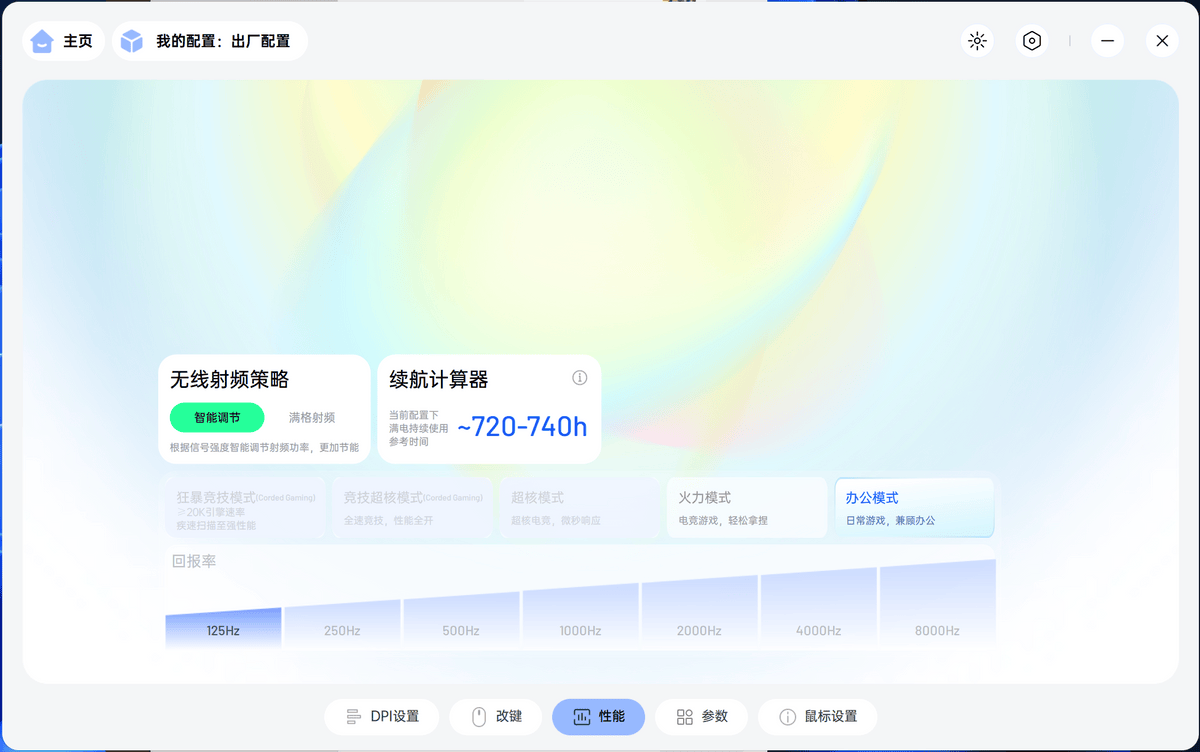Image resolution: width=1200 pixels, height=752 pixels.
Task: Close the mouse driver window
Action: click(1162, 41)
